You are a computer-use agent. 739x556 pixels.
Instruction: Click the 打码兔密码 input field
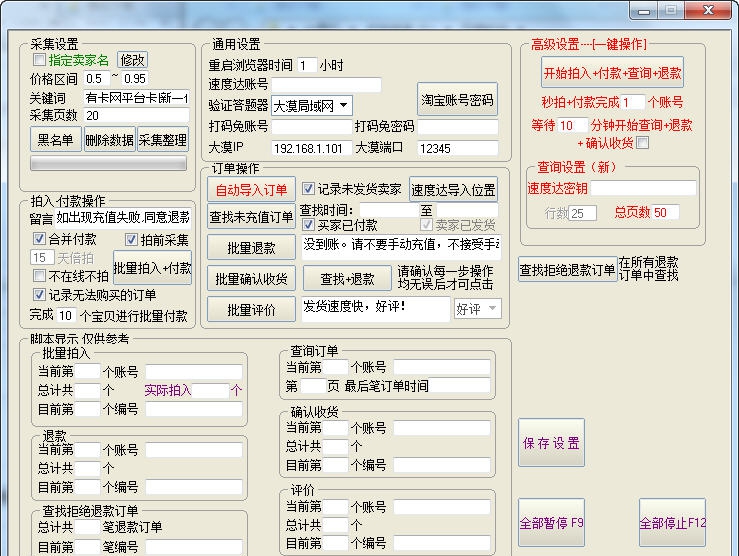(458, 127)
